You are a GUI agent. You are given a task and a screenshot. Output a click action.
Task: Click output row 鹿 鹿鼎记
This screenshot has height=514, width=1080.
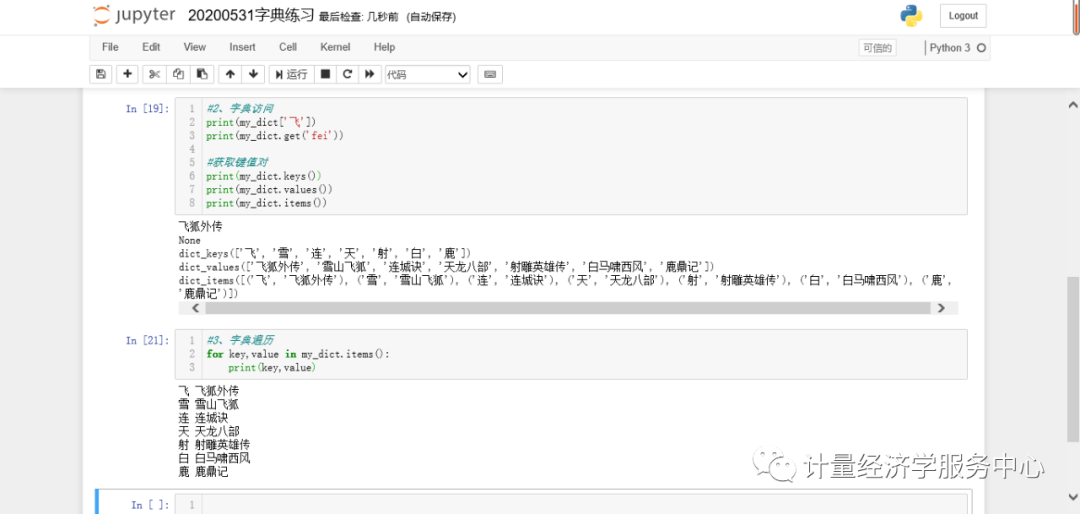[203, 472]
